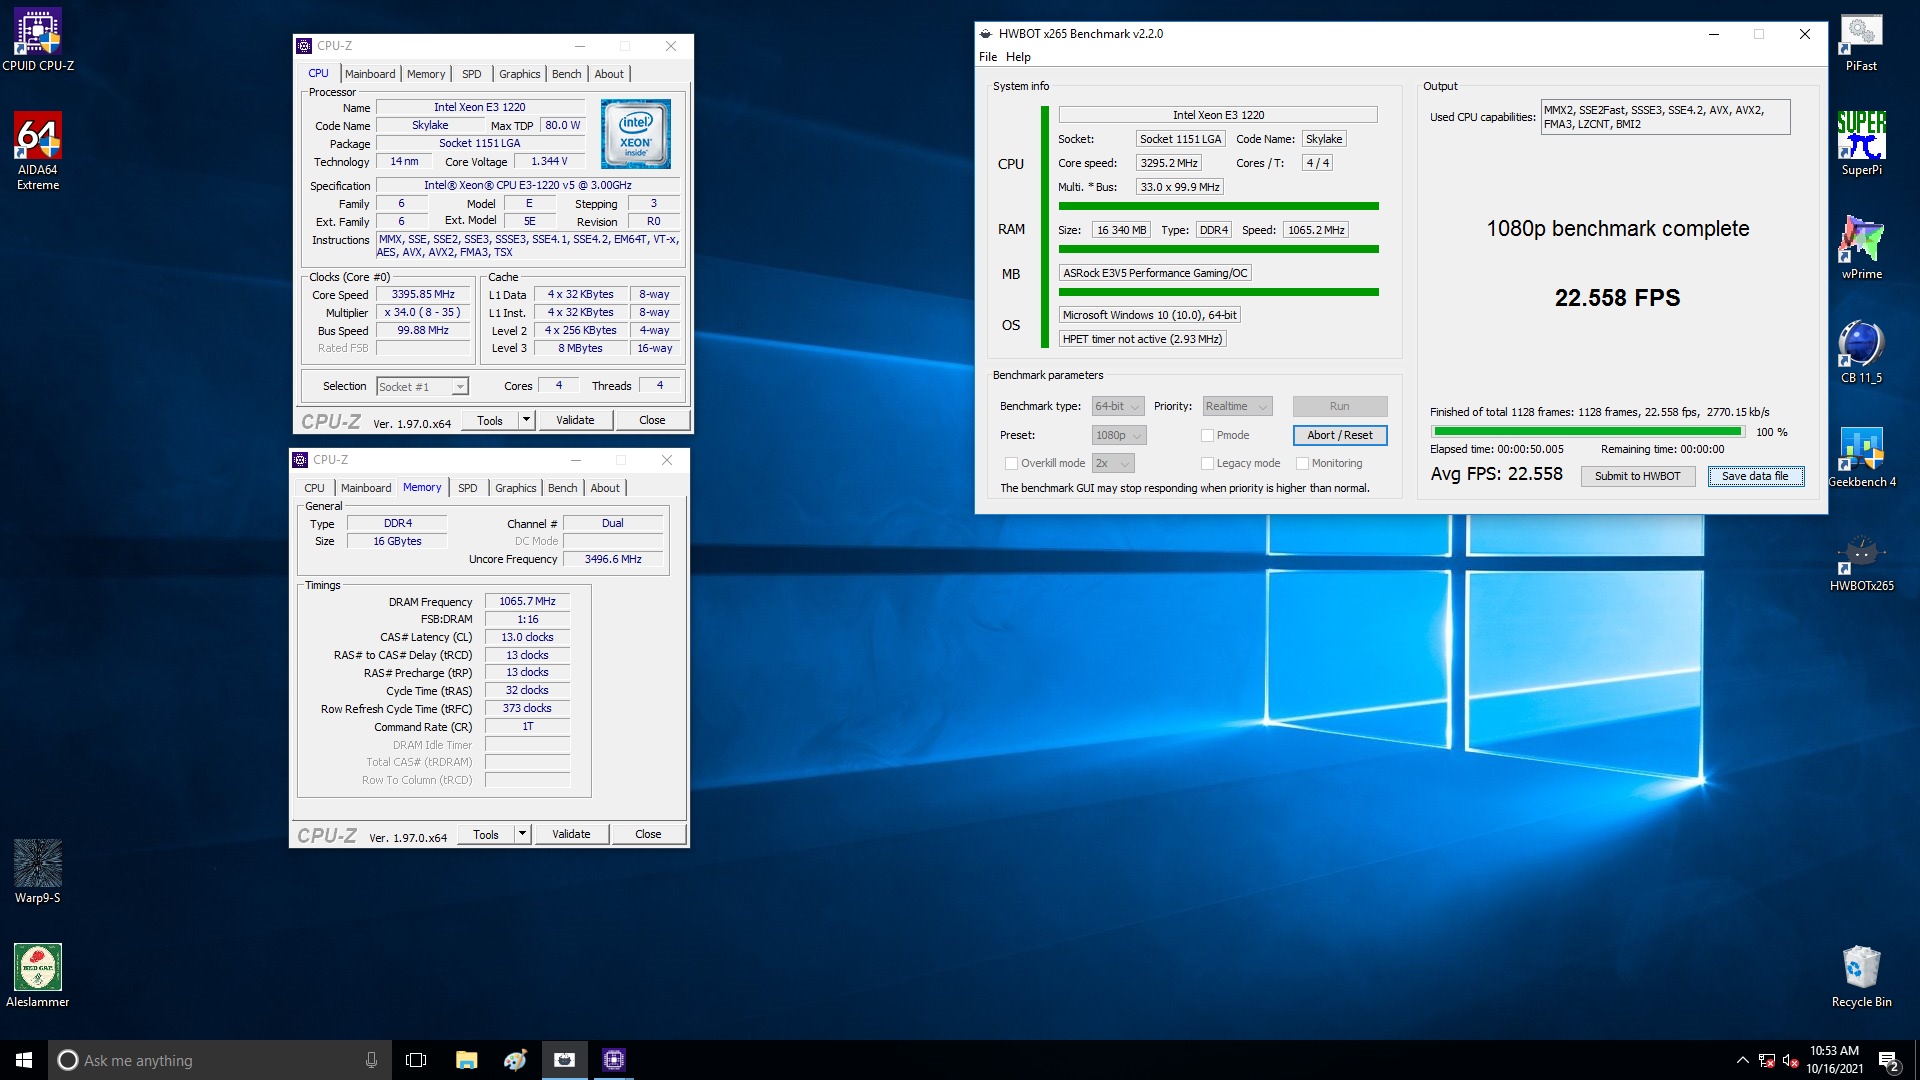Open CPUID CPU-Z desktop shortcut

pyautogui.click(x=38, y=41)
